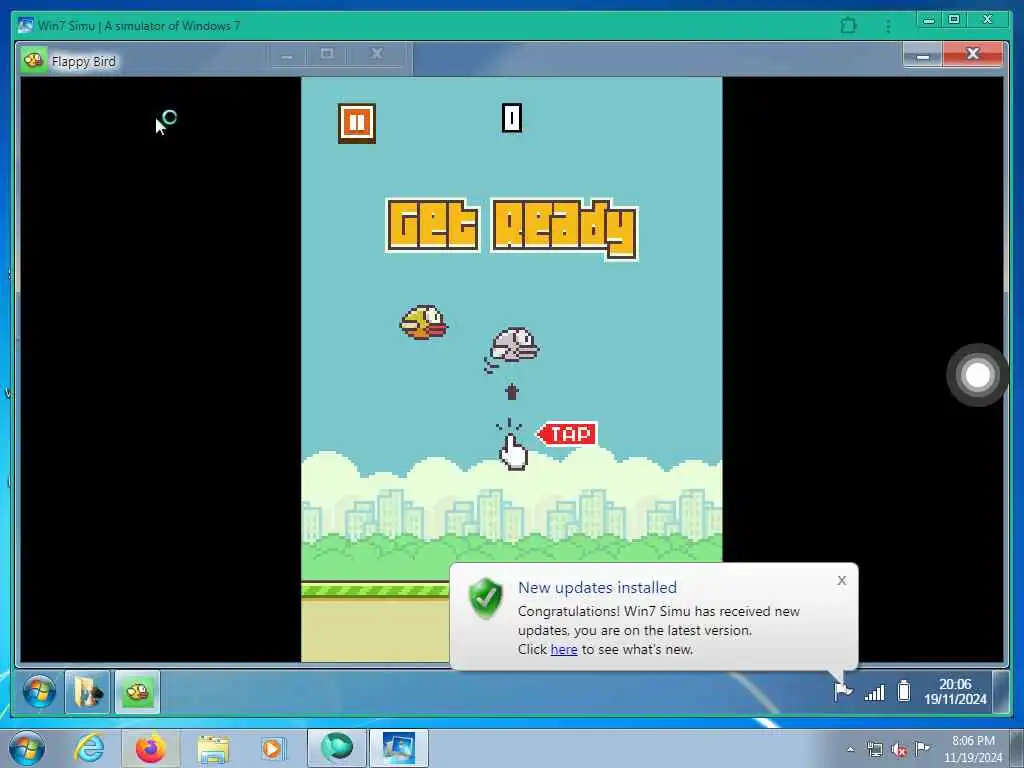Tap the yellow flappy bird
The height and width of the screenshot is (768, 1024).
423,323
